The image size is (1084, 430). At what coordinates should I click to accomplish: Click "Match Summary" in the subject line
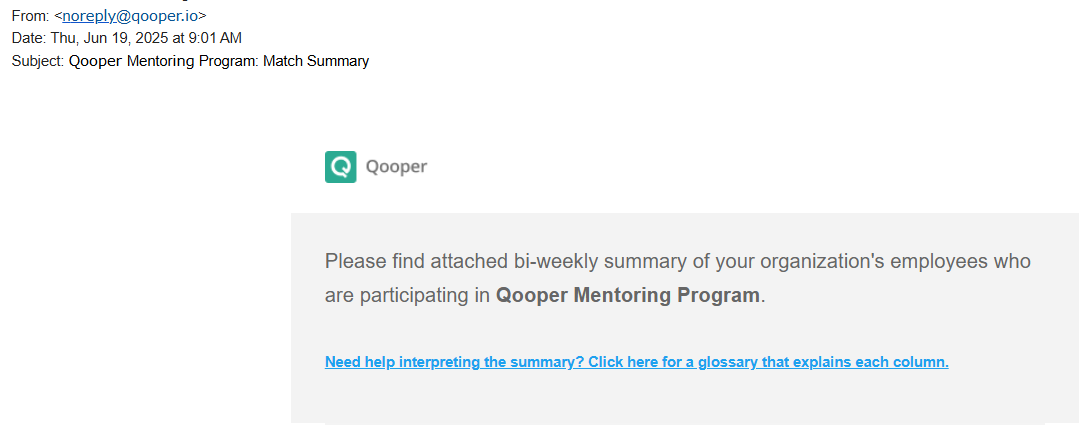[x=316, y=61]
